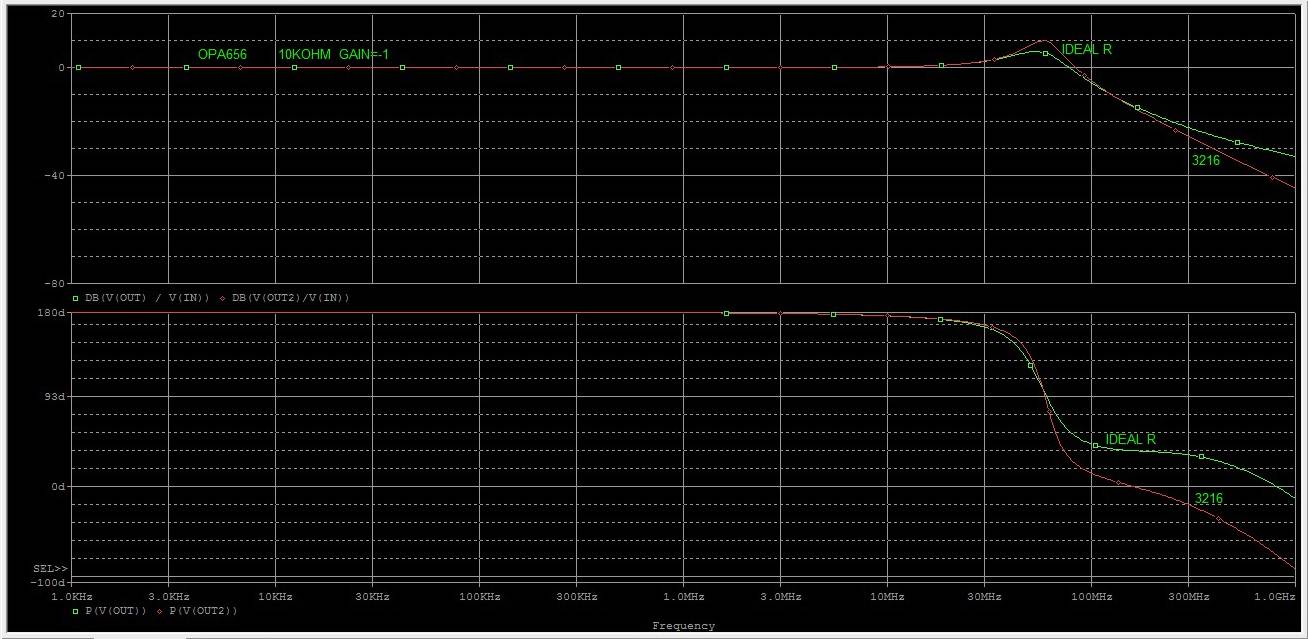Select the DB(V(OUT) / V(IN)) trace name

[x=147, y=298]
